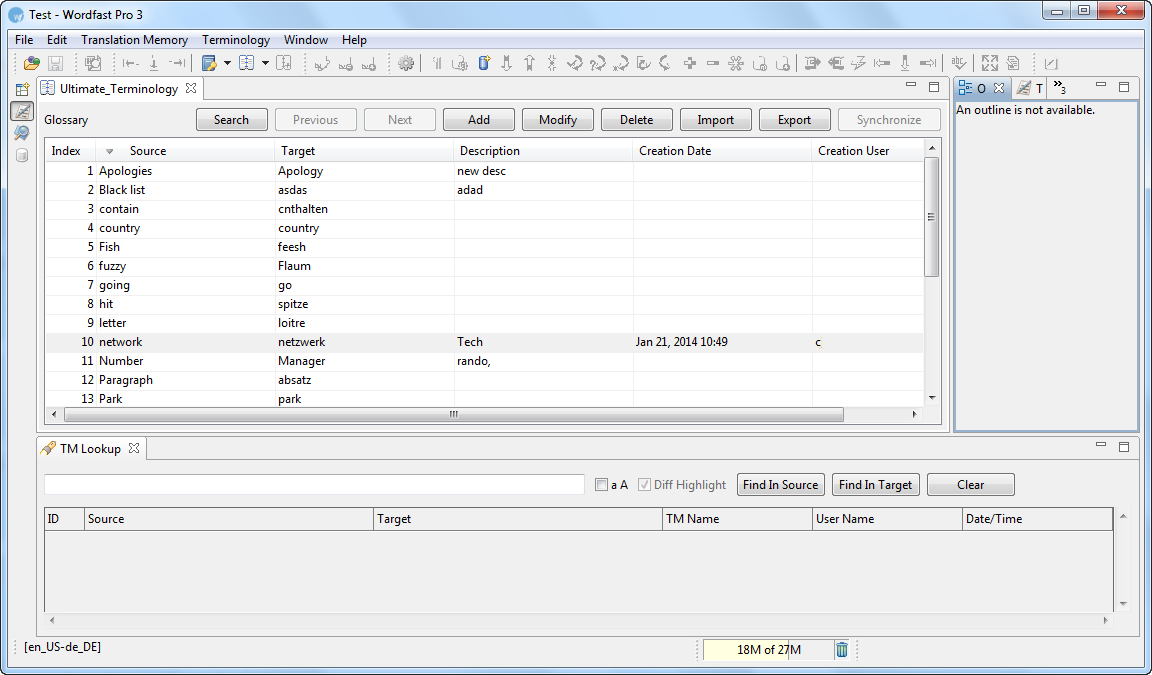This screenshot has height=675, width=1152.
Task: Switch to the T view tab beside Outline
Action: pyautogui.click(x=1030, y=88)
